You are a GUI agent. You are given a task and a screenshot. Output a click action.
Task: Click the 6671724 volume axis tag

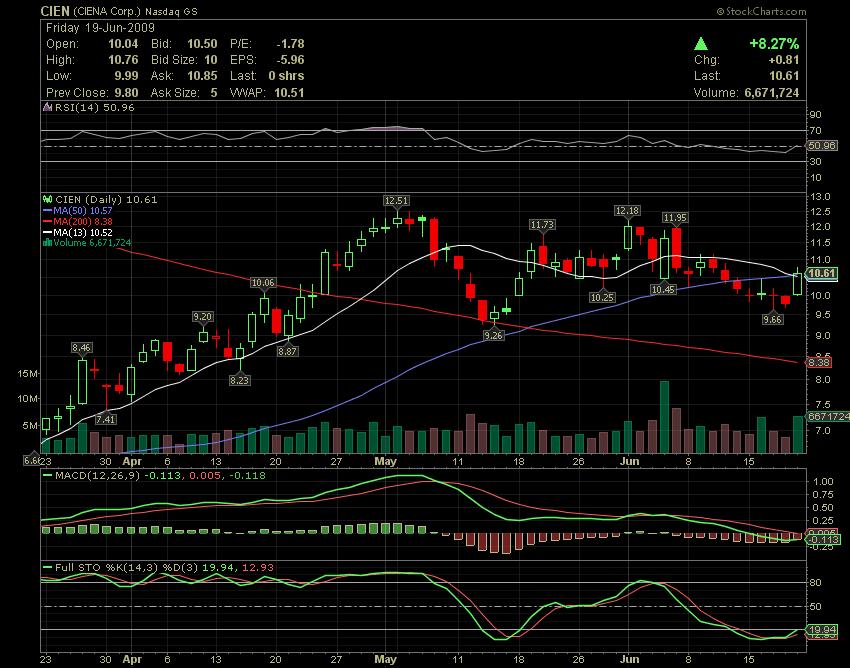[828, 416]
